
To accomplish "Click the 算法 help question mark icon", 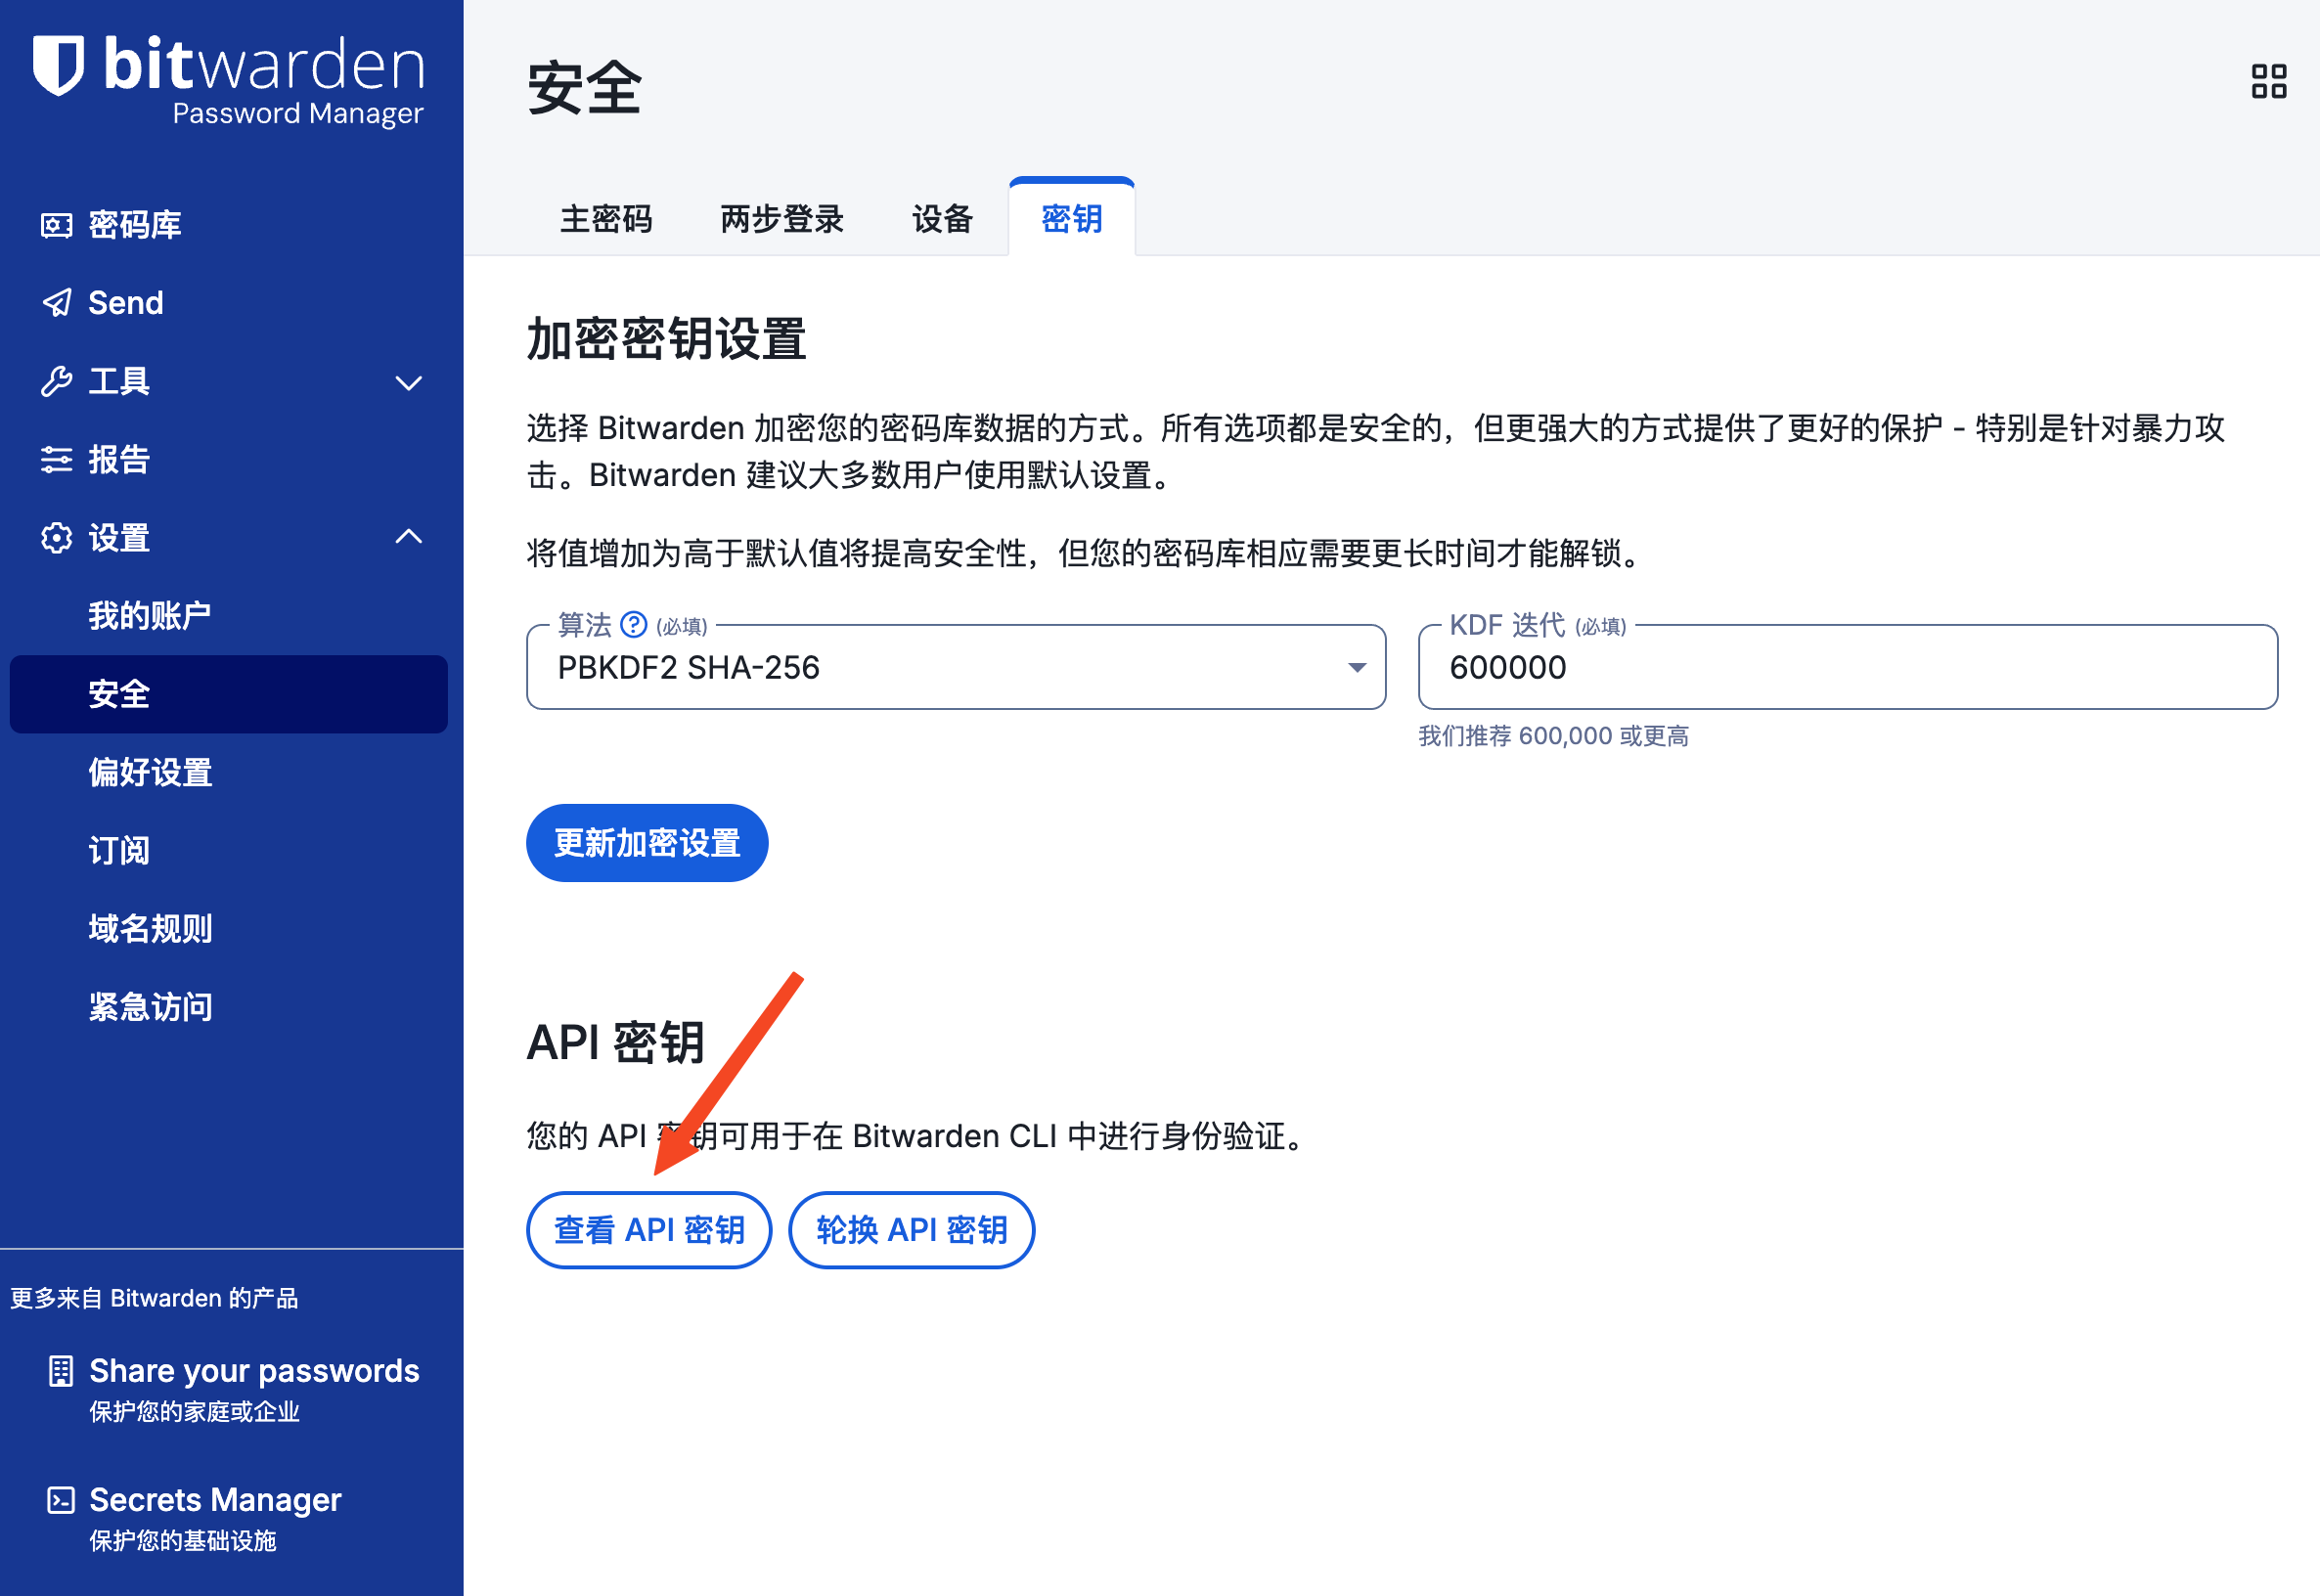I will [x=634, y=625].
